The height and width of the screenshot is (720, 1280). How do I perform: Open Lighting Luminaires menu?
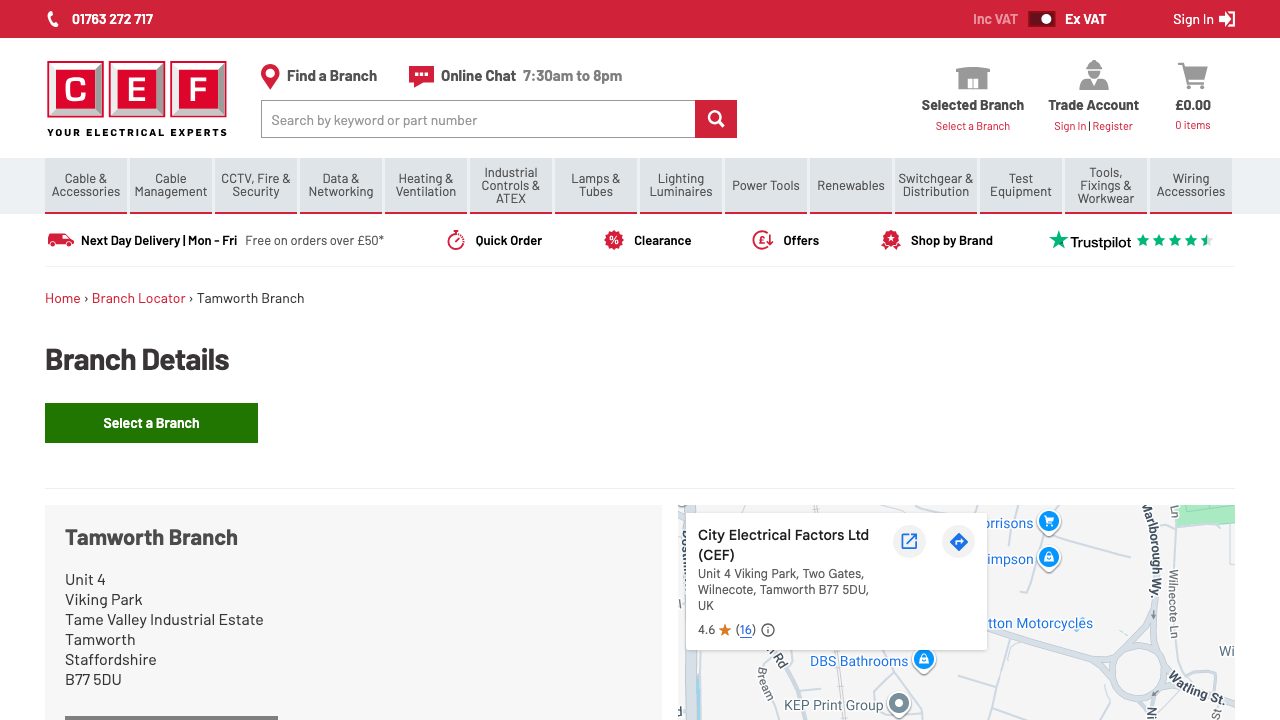tap(681, 185)
